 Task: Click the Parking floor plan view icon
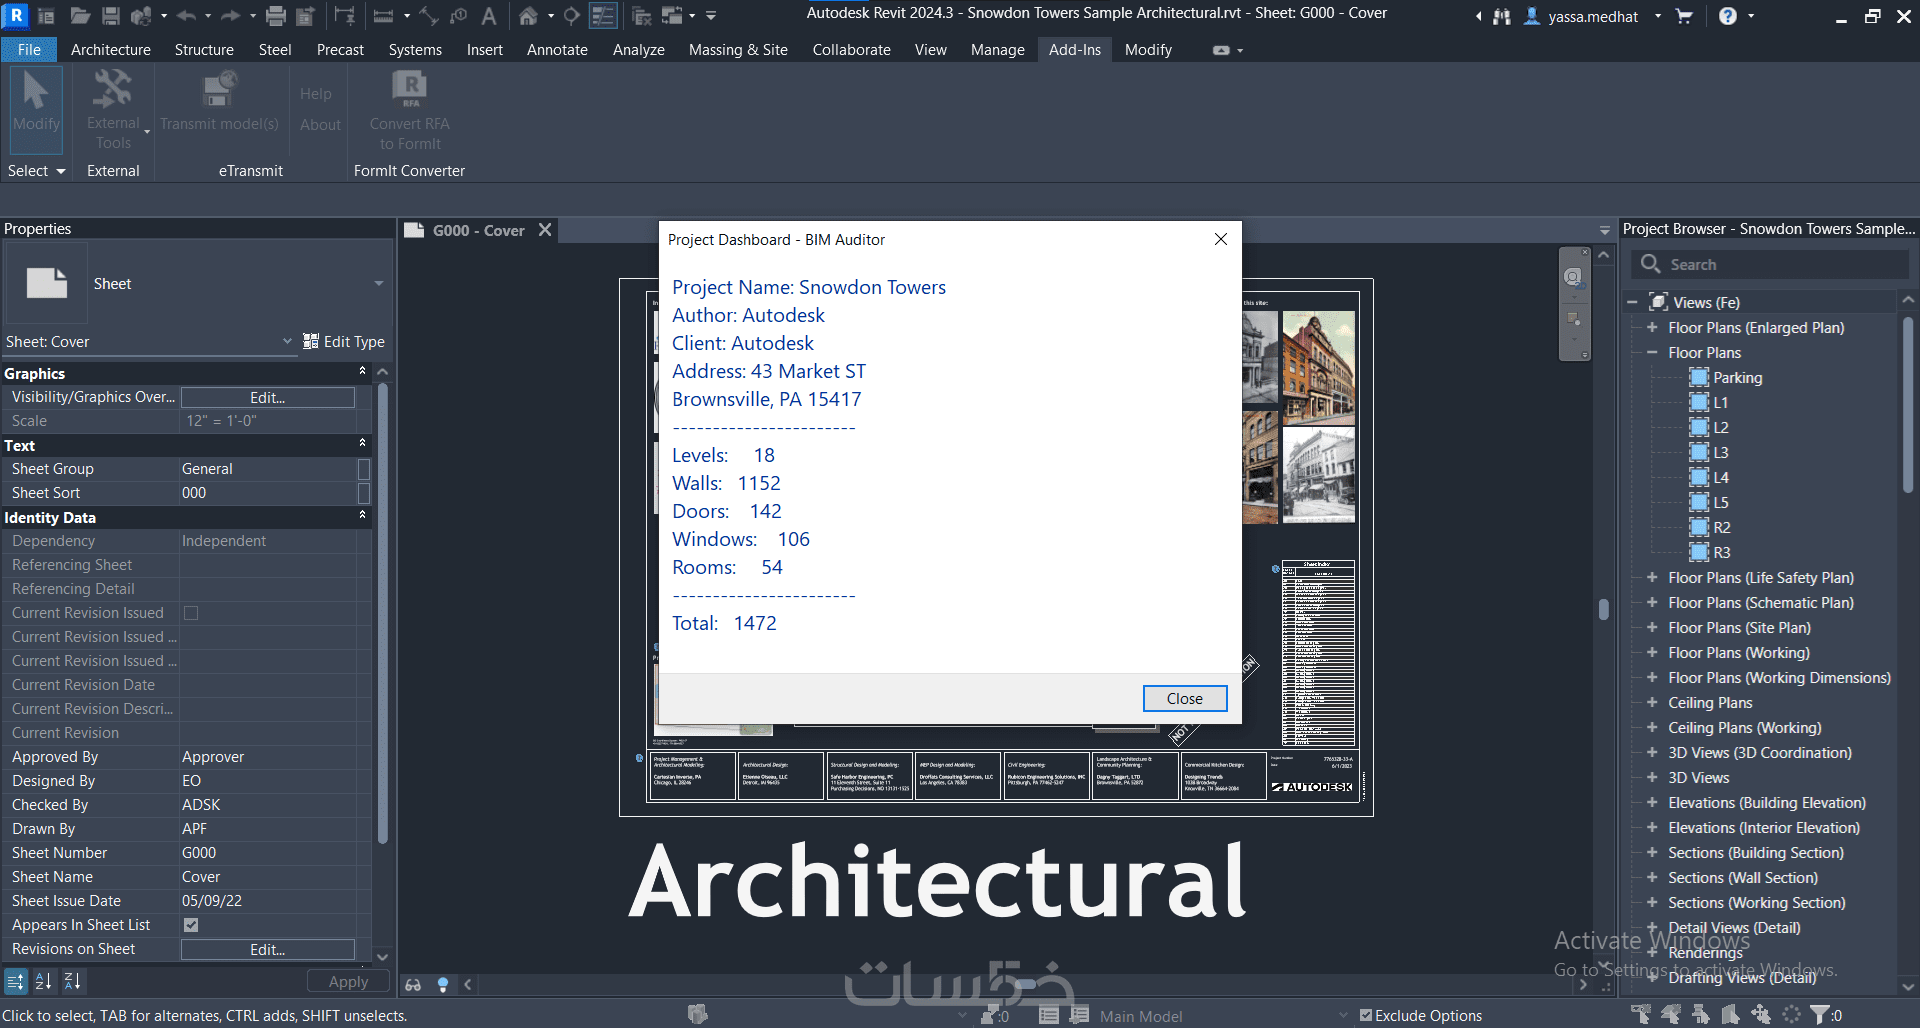tap(1699, 377)
